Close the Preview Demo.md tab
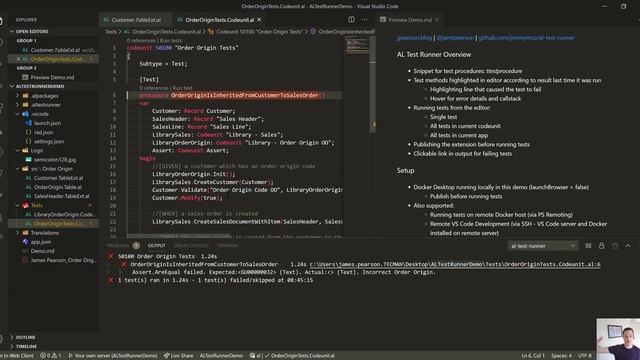Screen dimensions: 640x360 coord(437,20)
